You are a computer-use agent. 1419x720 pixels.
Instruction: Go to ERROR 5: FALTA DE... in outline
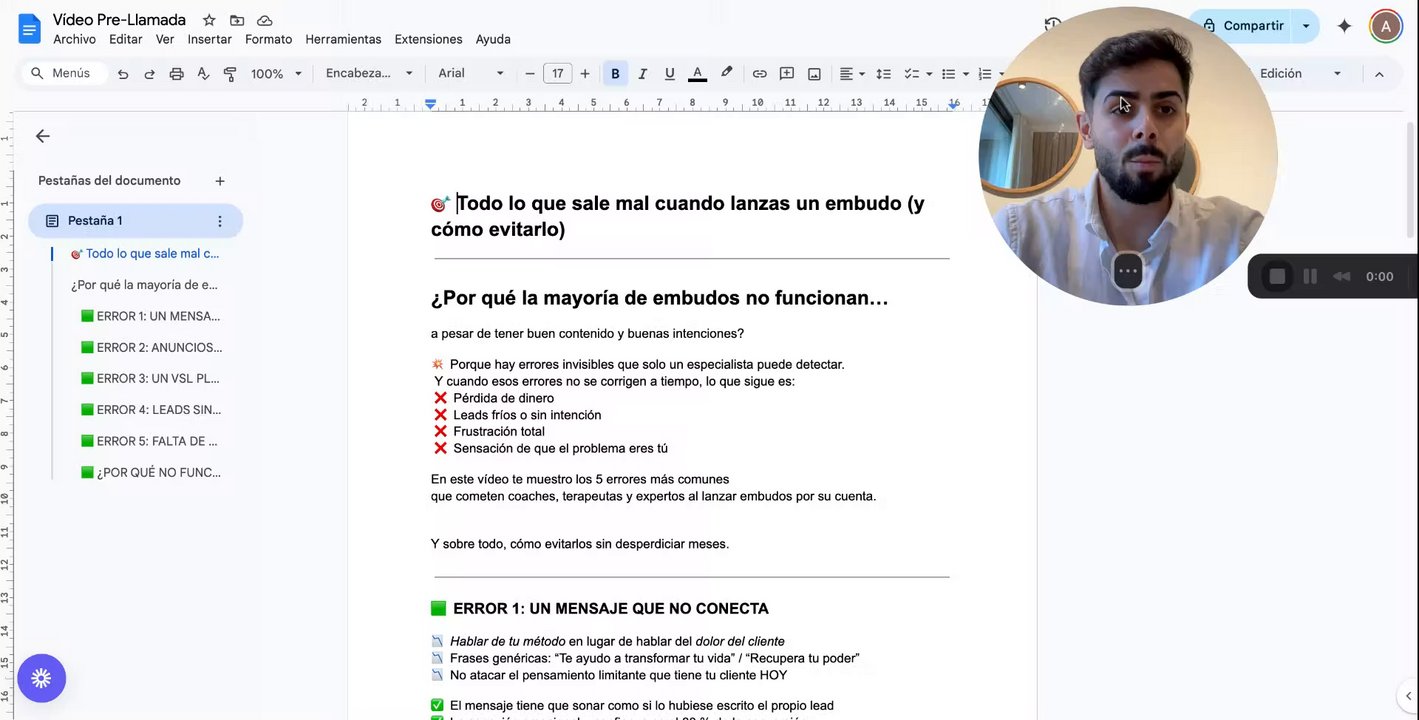pos(149,441)
